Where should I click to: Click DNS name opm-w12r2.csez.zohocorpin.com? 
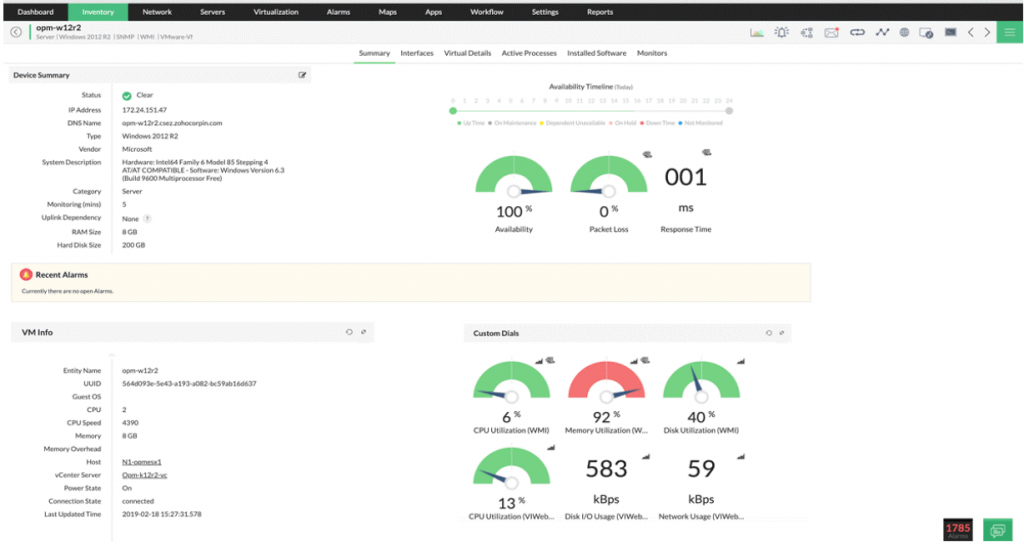(x=172, y=123)
